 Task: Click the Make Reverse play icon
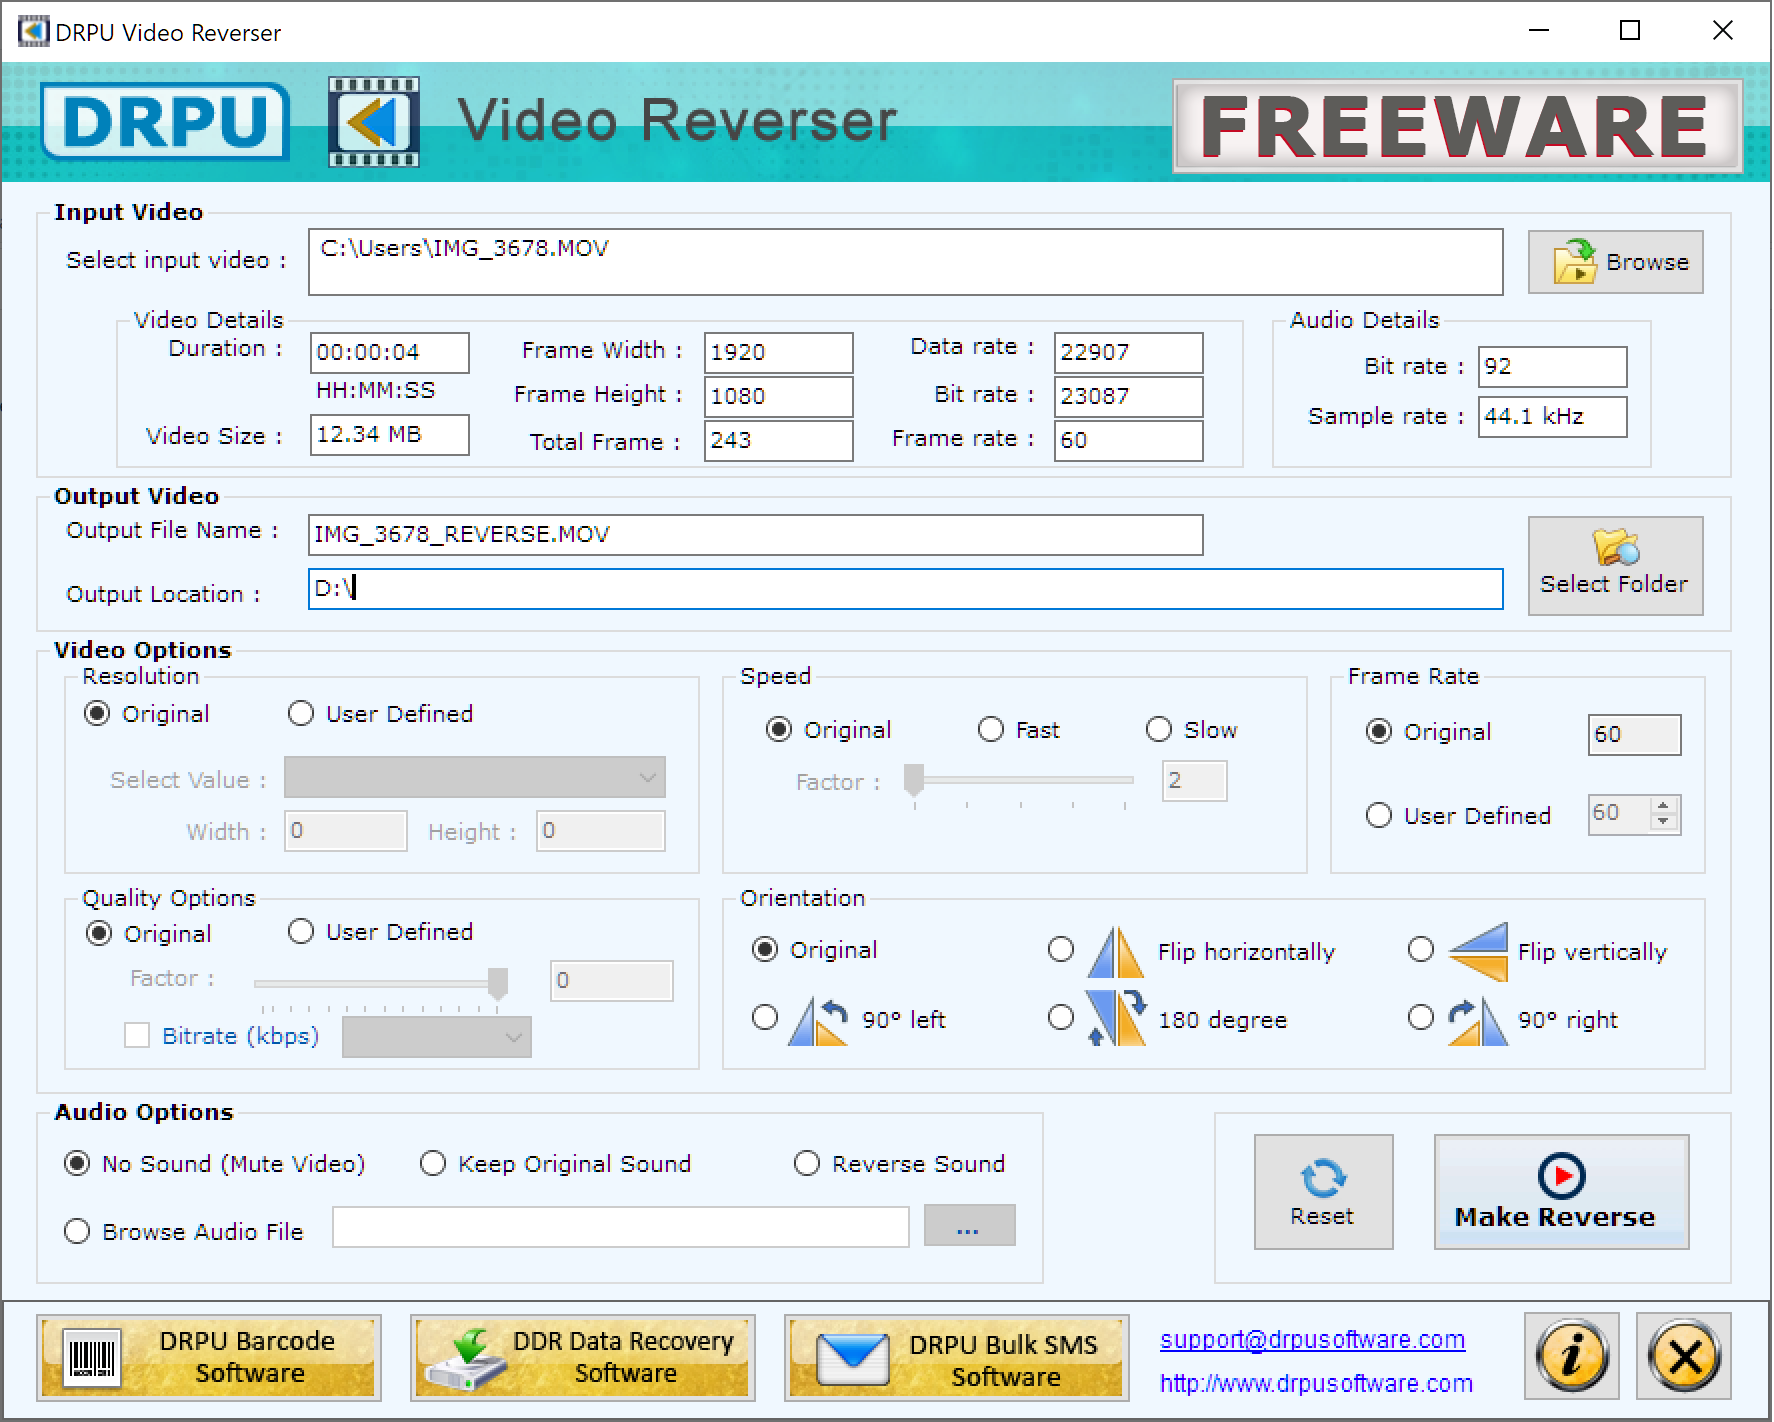click(x=1562, y=1177)
